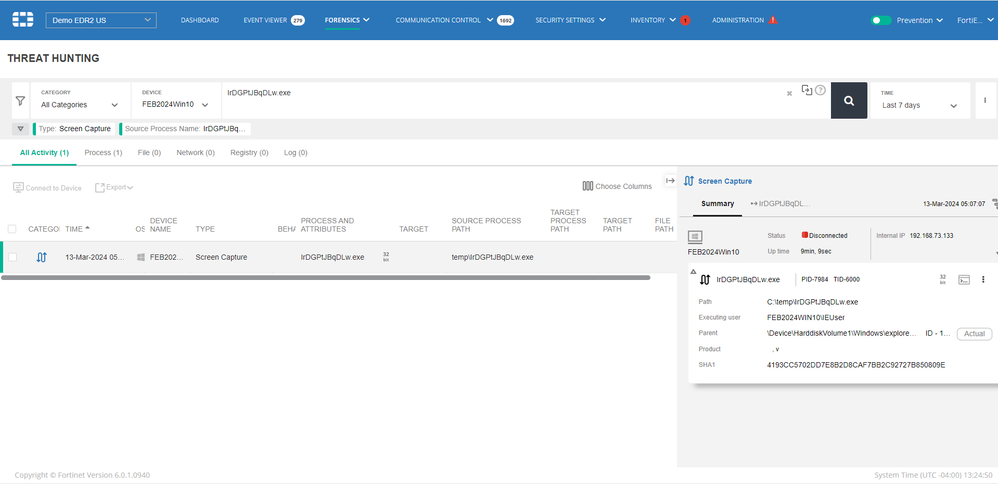Click the SHA1 hash value
The width and height of the screenshot is (998, 484).
[856, 365]
